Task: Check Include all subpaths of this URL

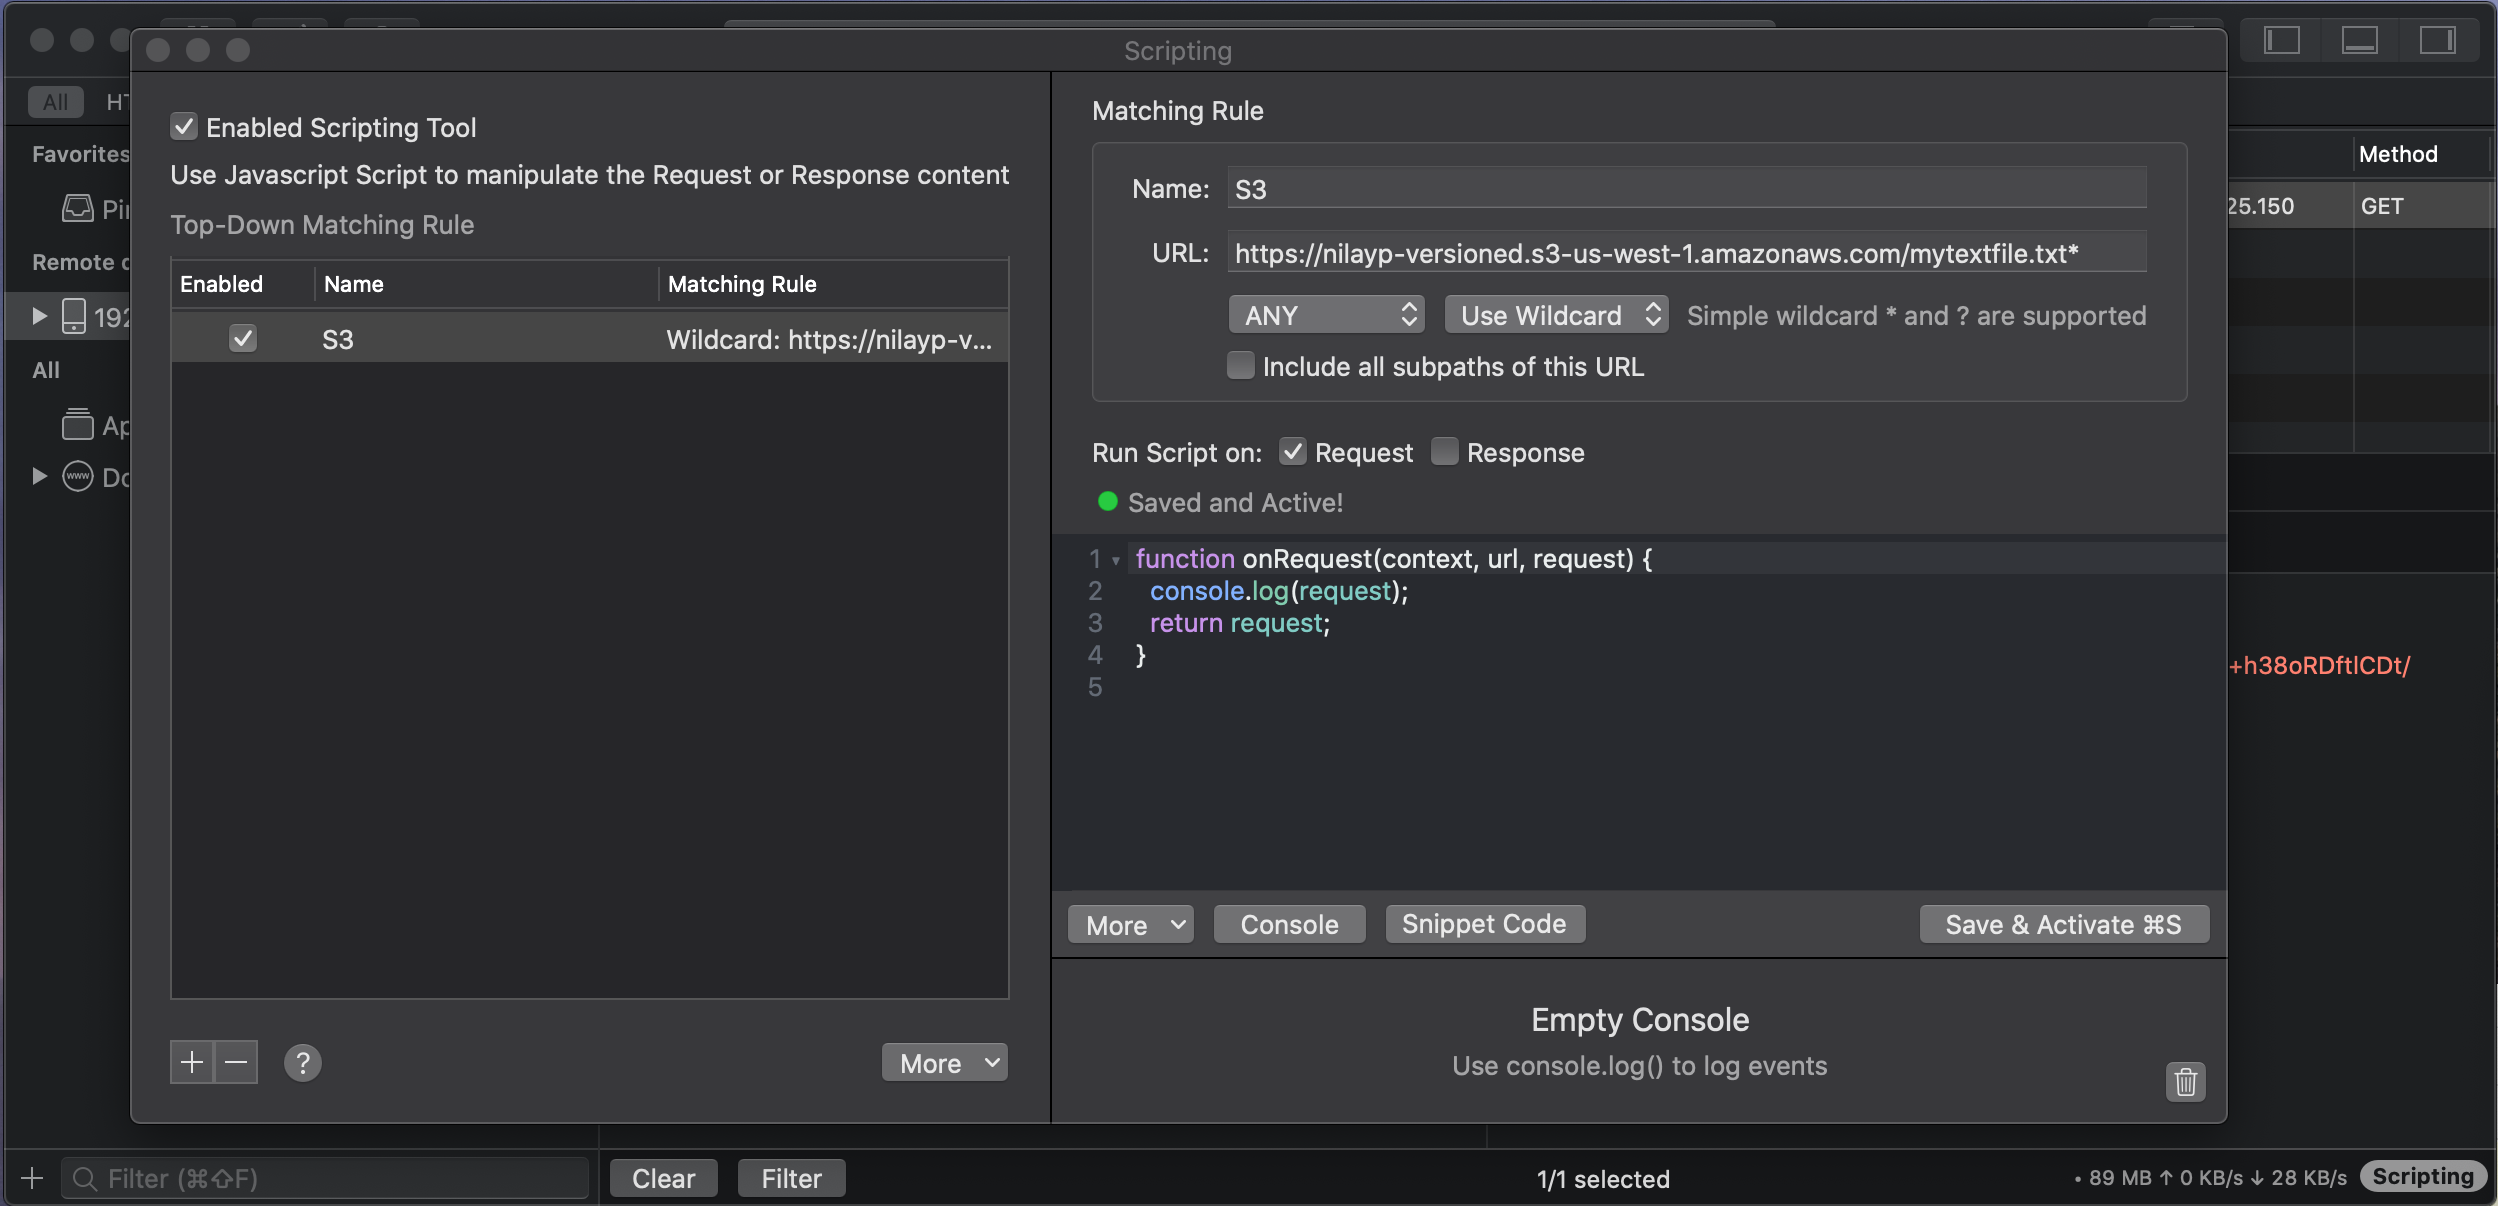Action: [1239, 366]
